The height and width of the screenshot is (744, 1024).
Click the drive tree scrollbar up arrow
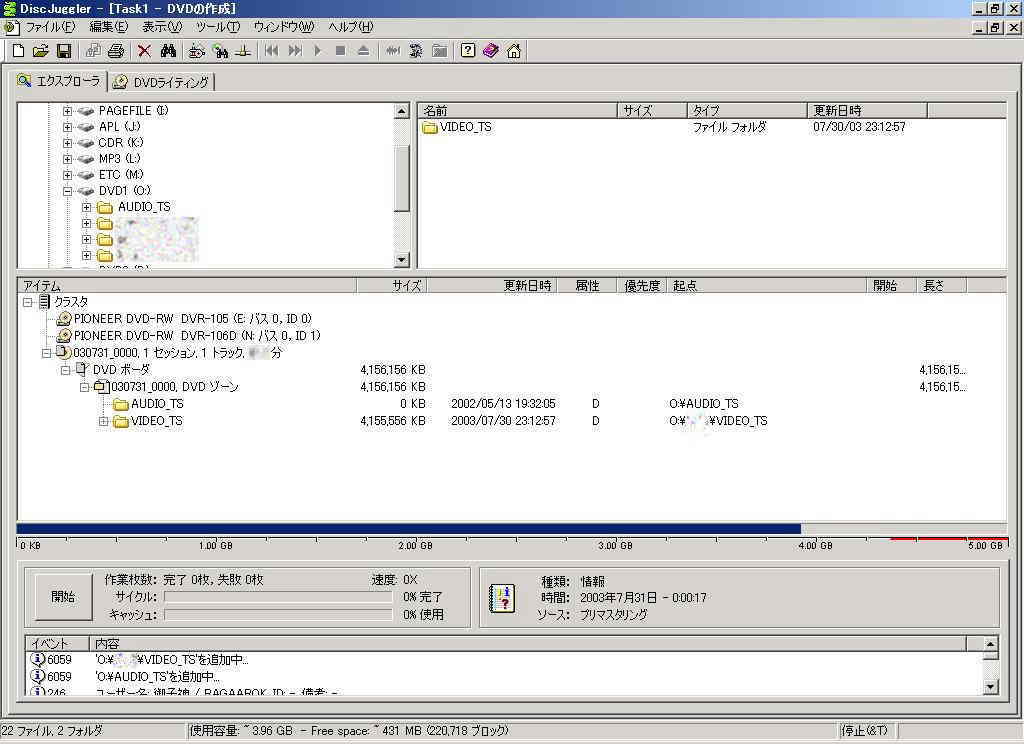[x=402, y=111]
